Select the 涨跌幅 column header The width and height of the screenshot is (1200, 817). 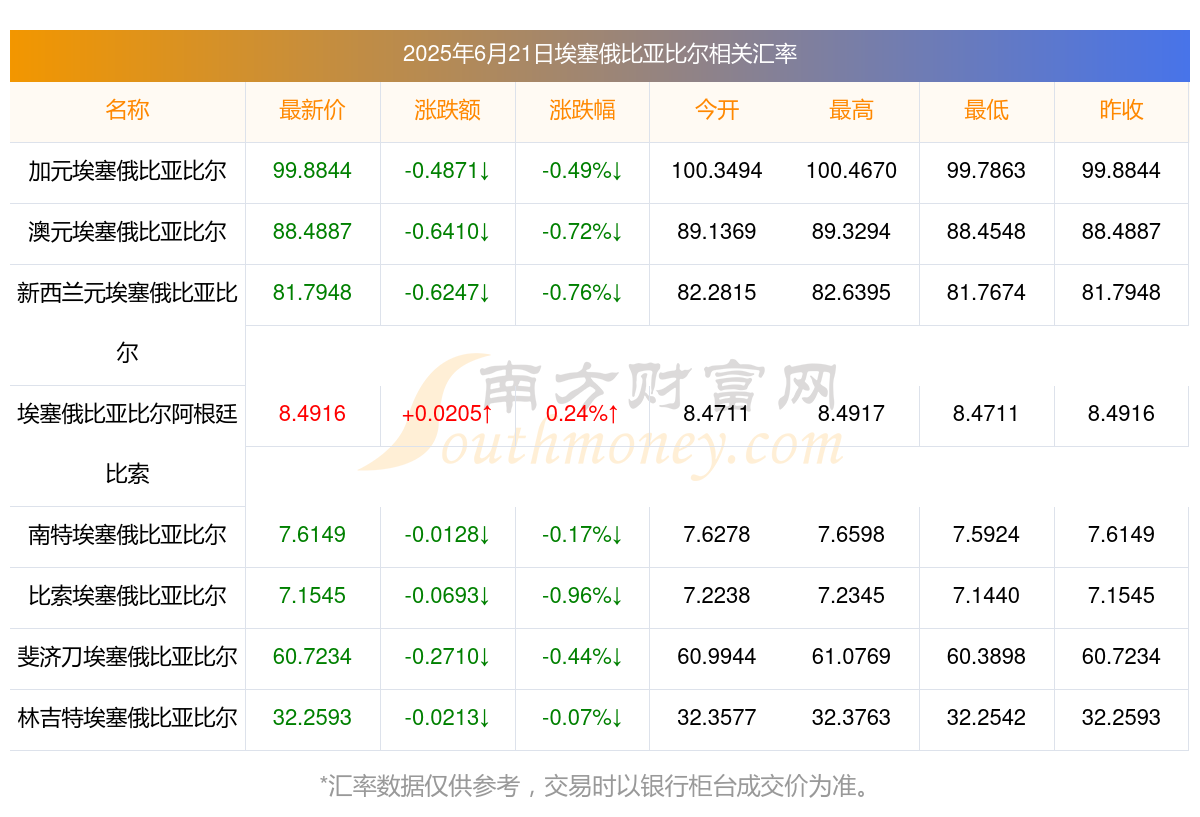point(582,110)
